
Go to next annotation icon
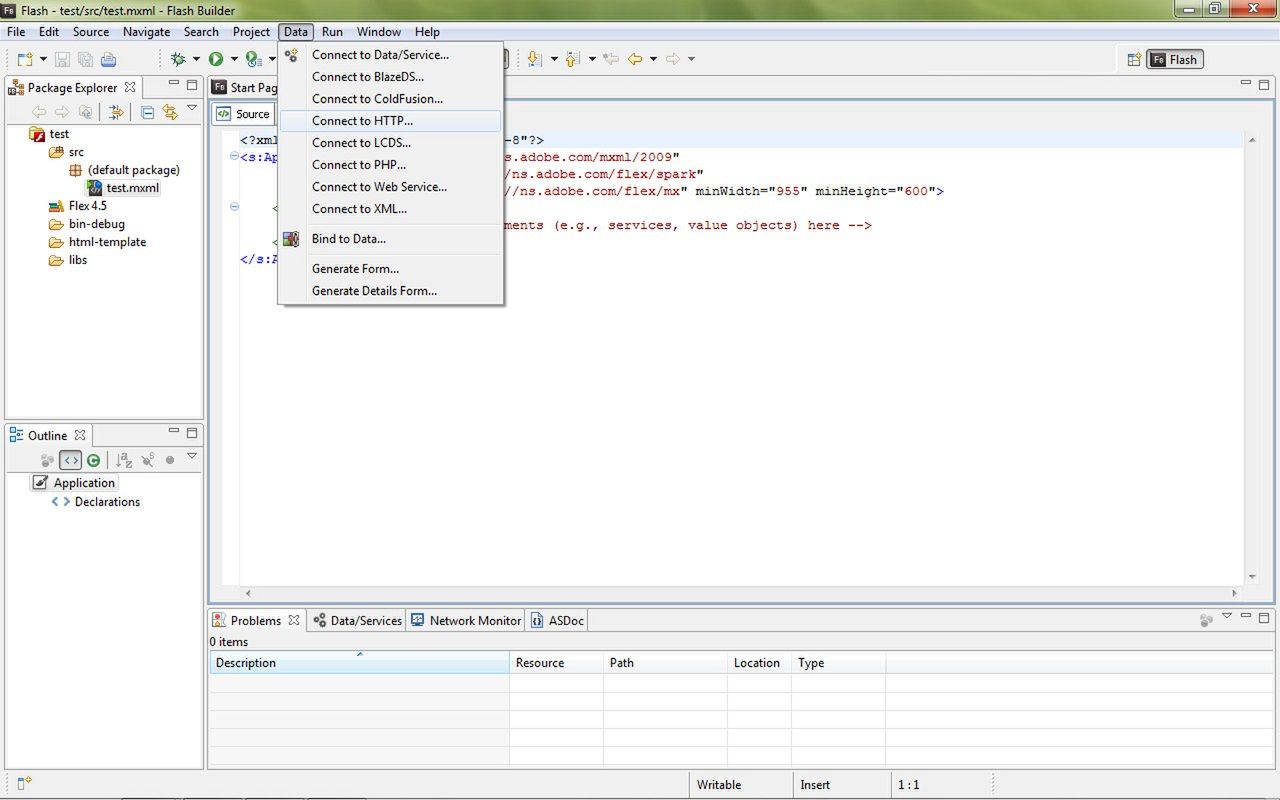click(535, 59)
